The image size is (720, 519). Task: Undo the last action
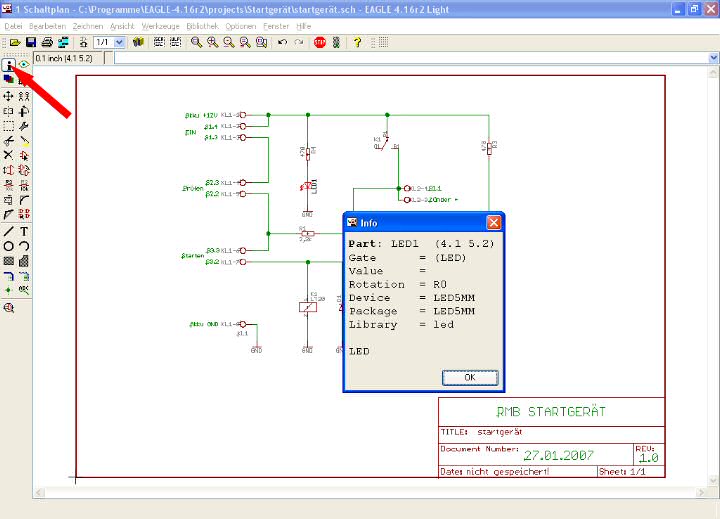point(282,43)
